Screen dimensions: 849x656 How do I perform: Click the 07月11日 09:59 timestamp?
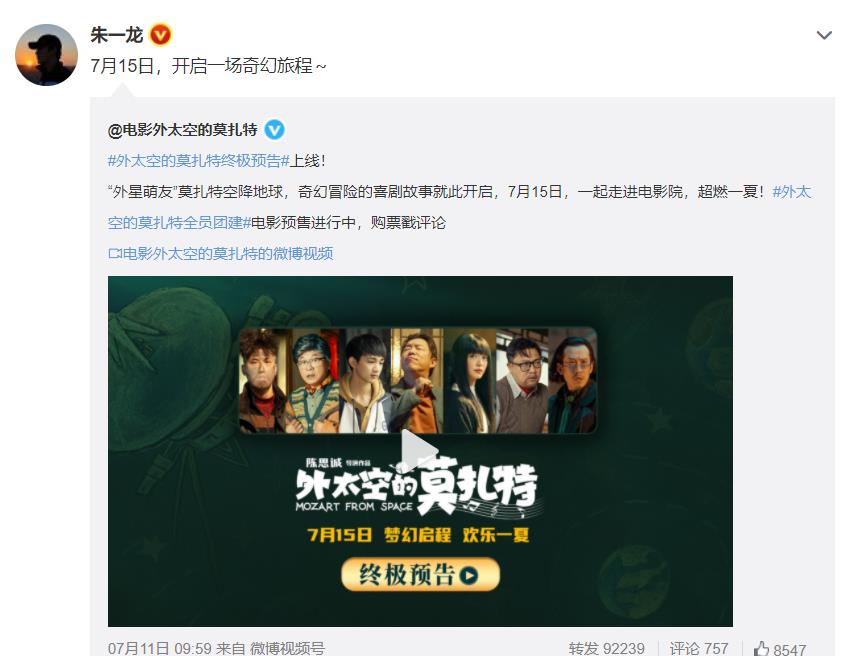tap(160, 648)
